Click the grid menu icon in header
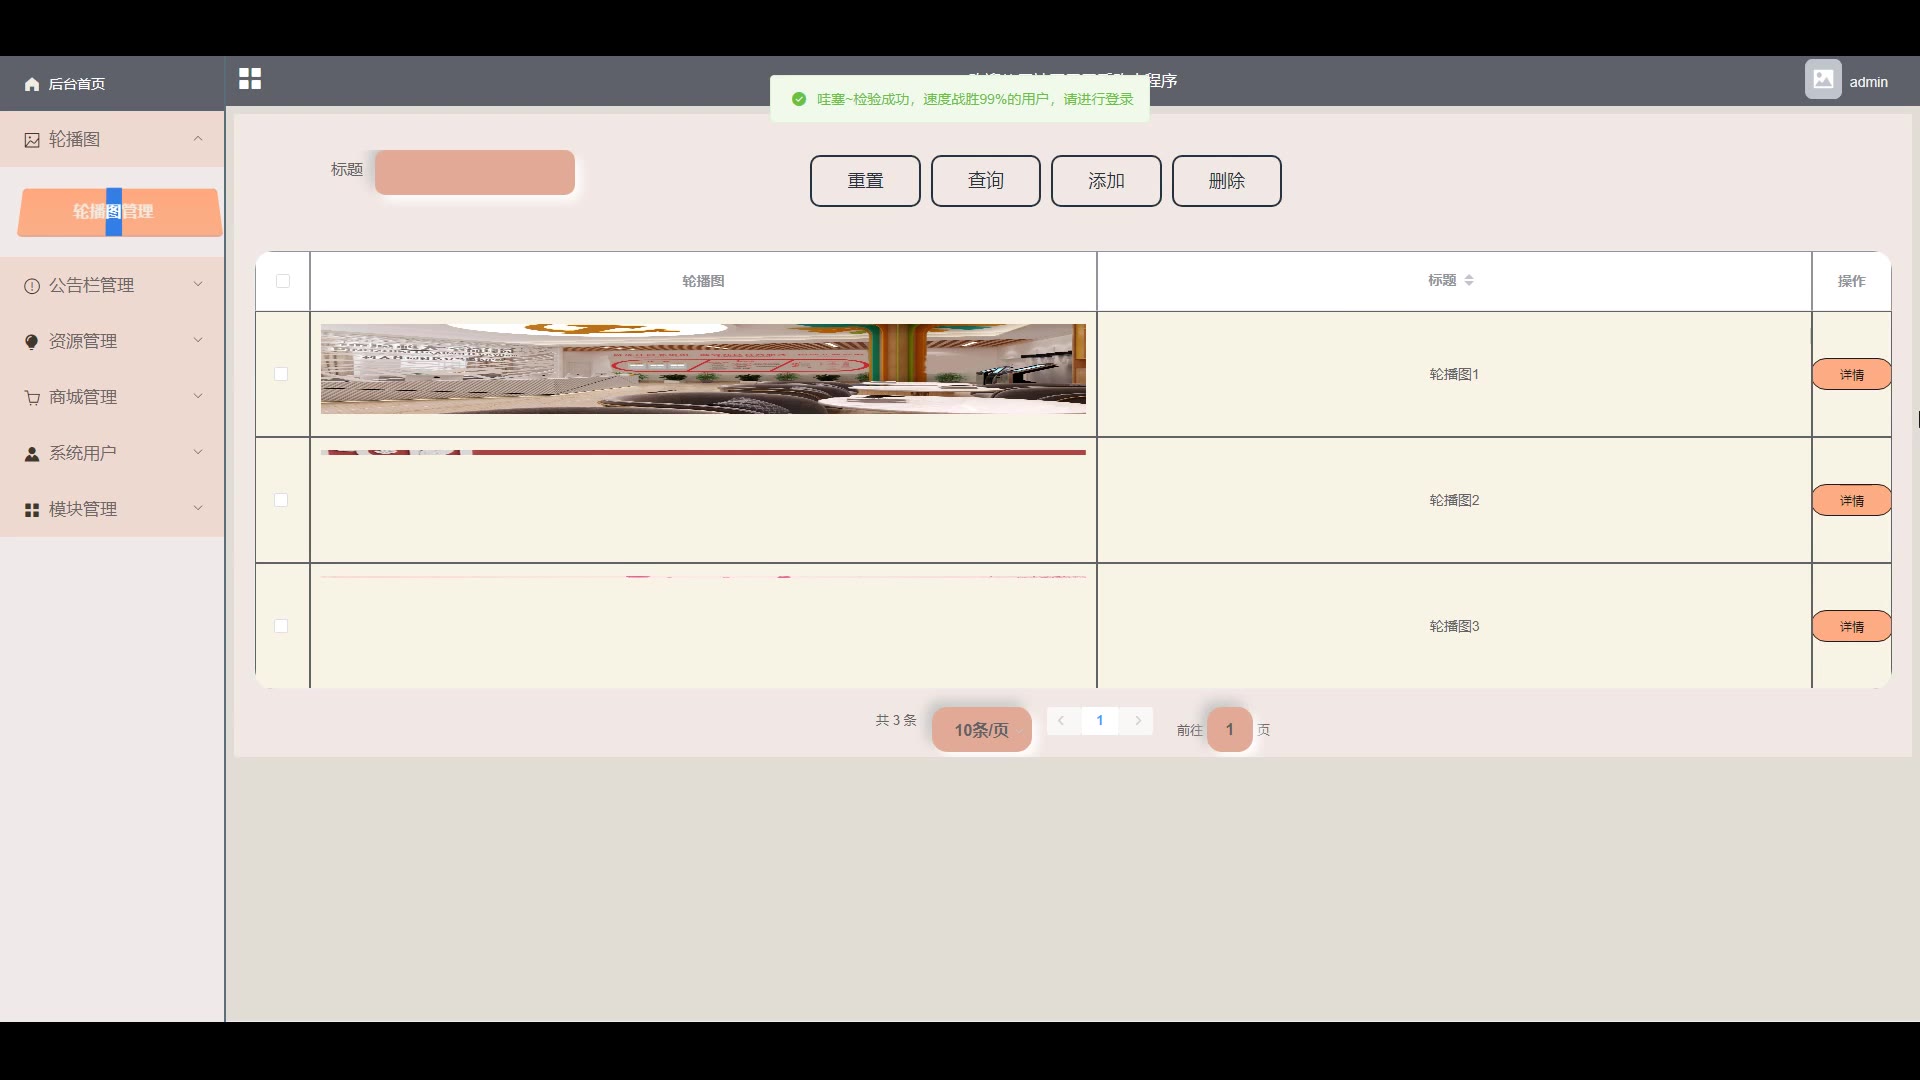The image size is (1920, 1080). pos(250,79)
